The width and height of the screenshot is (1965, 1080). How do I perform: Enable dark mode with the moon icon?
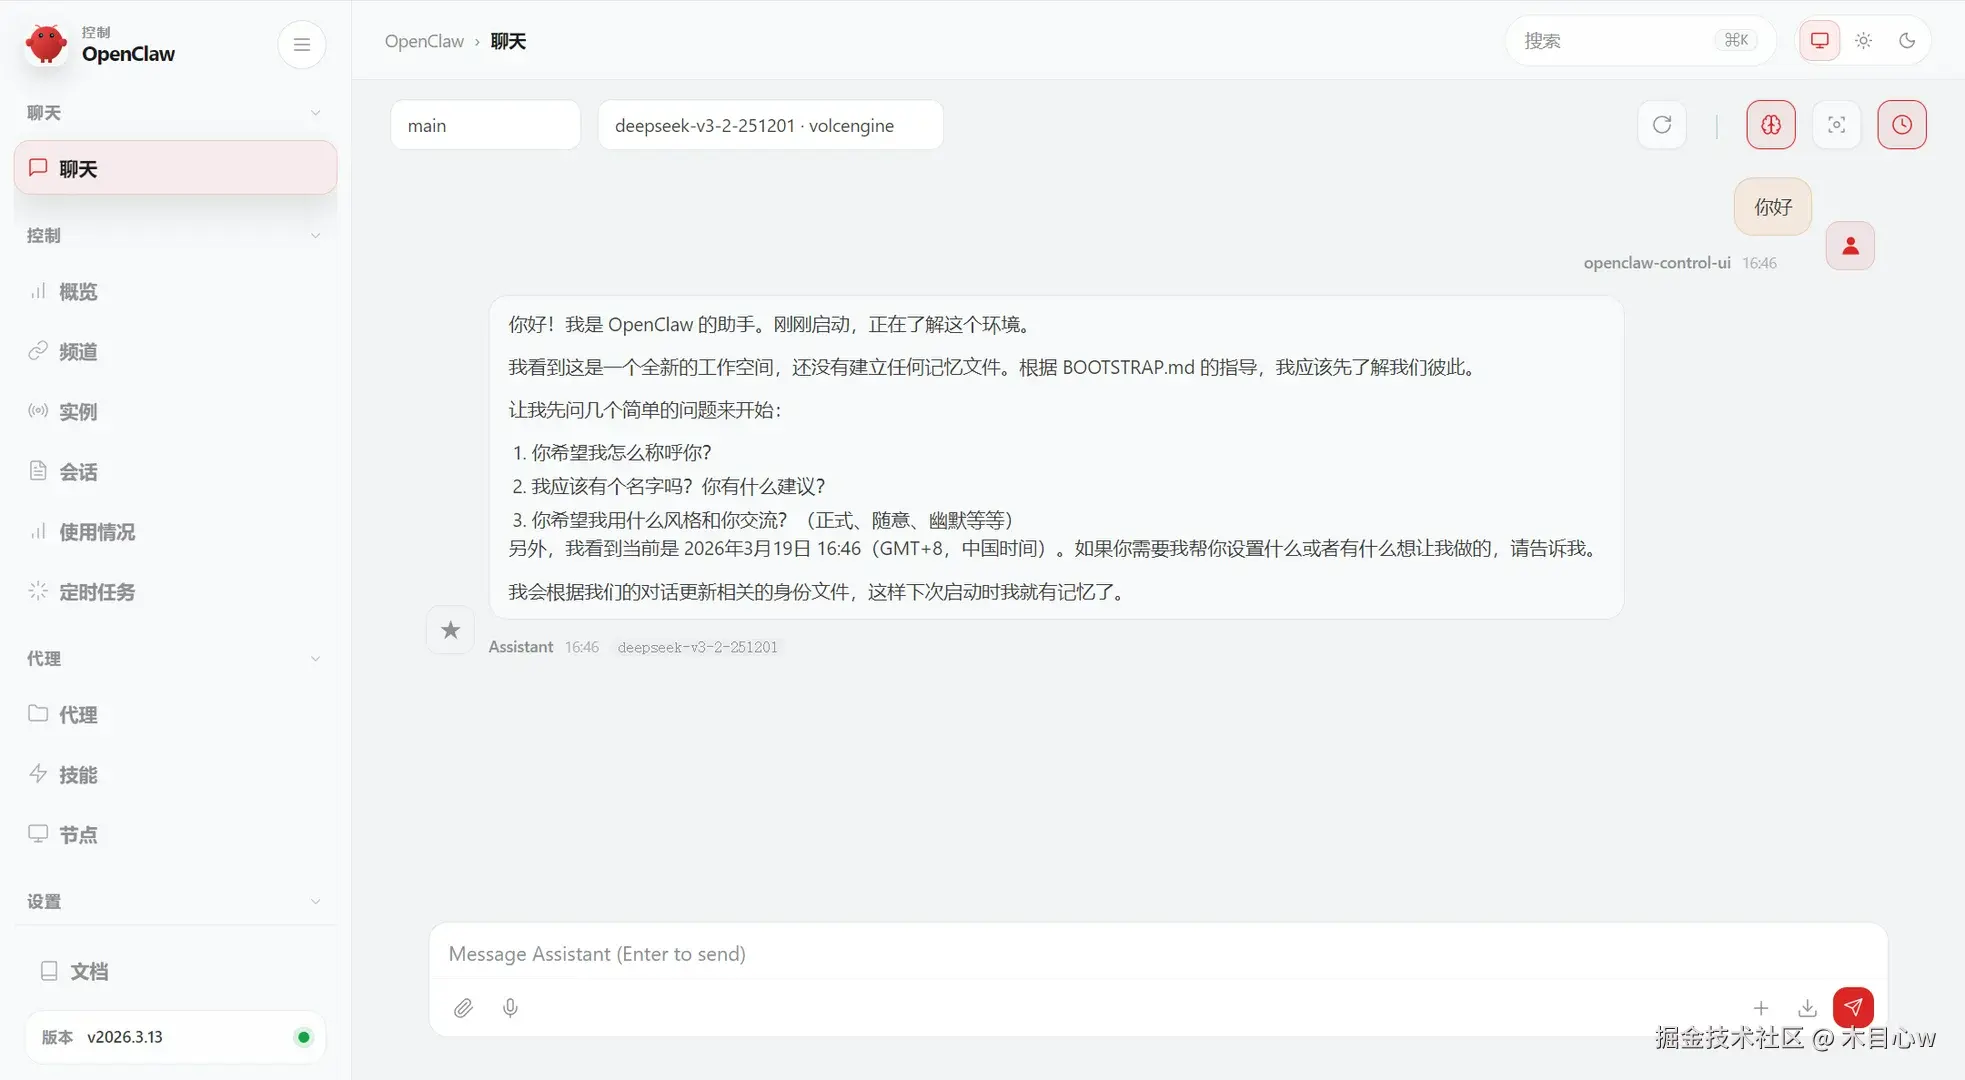(1907, 40)
